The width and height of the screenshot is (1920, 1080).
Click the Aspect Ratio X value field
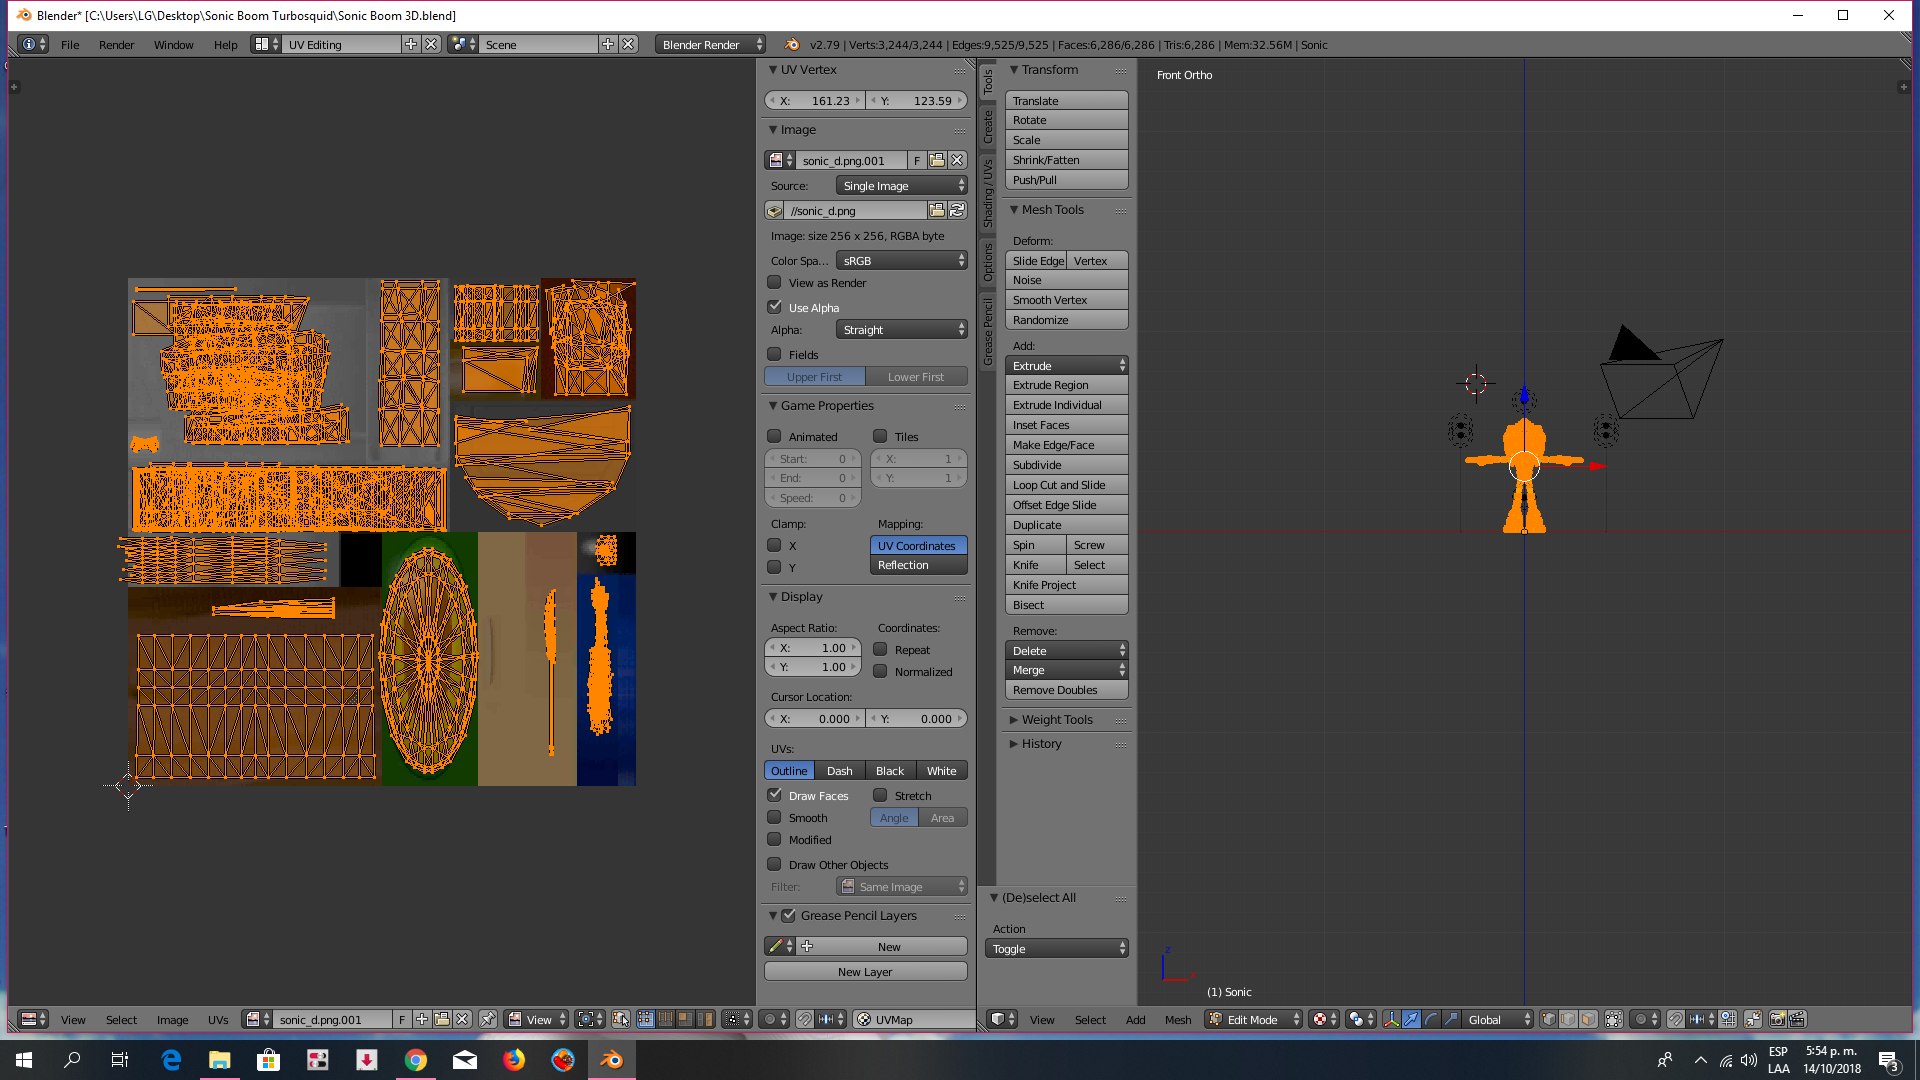813,648
